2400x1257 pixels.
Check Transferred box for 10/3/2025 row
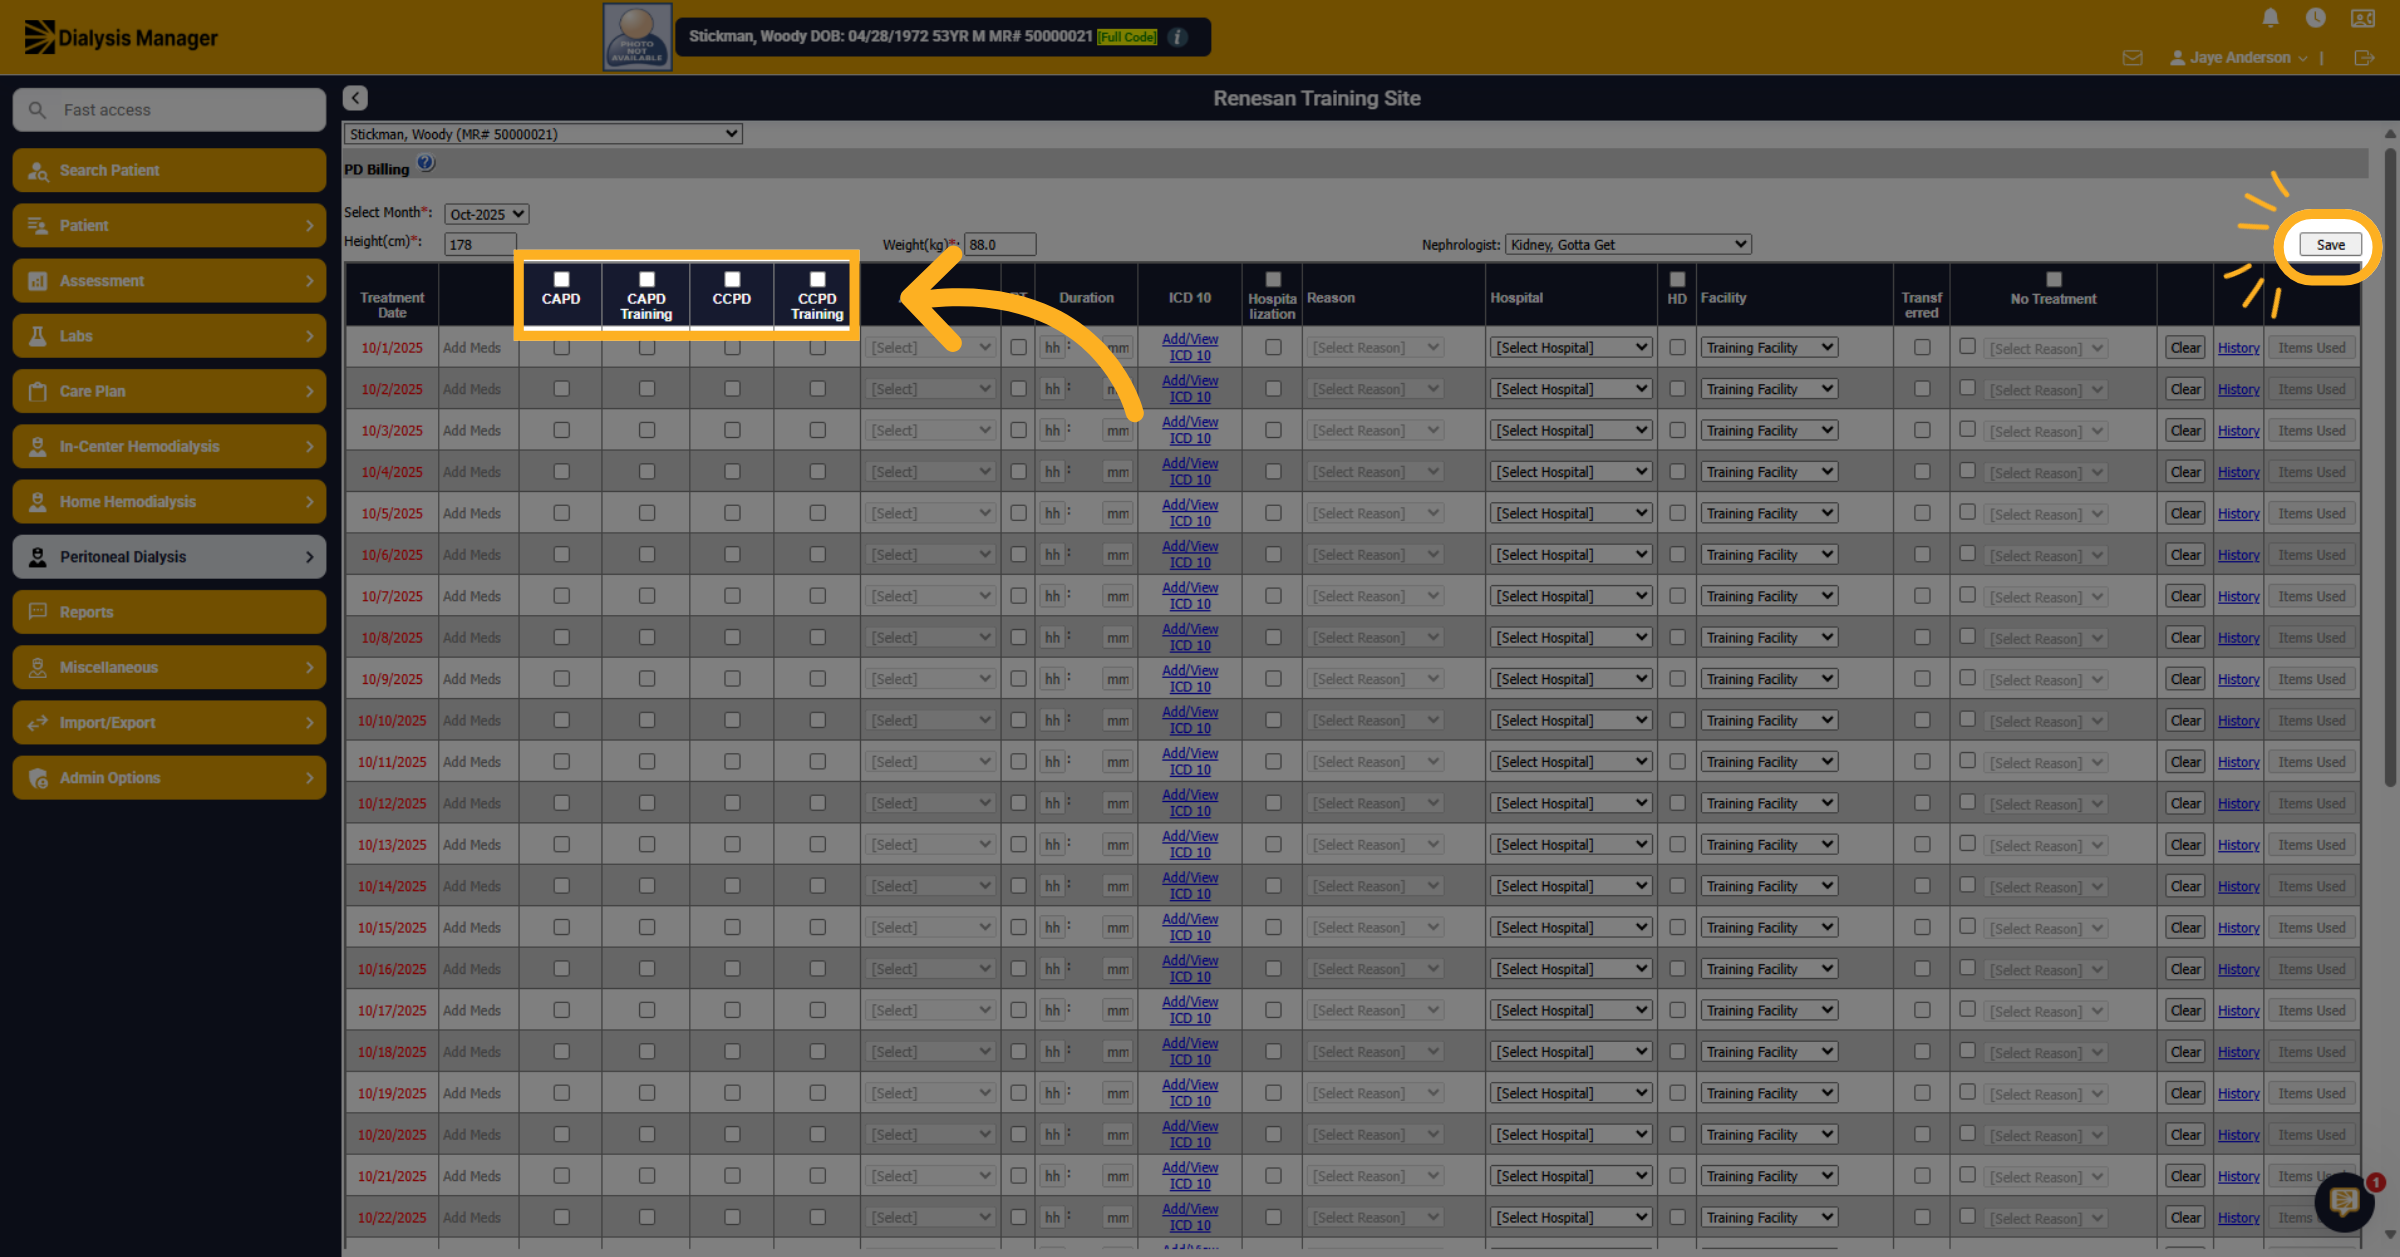[1922, 430]
